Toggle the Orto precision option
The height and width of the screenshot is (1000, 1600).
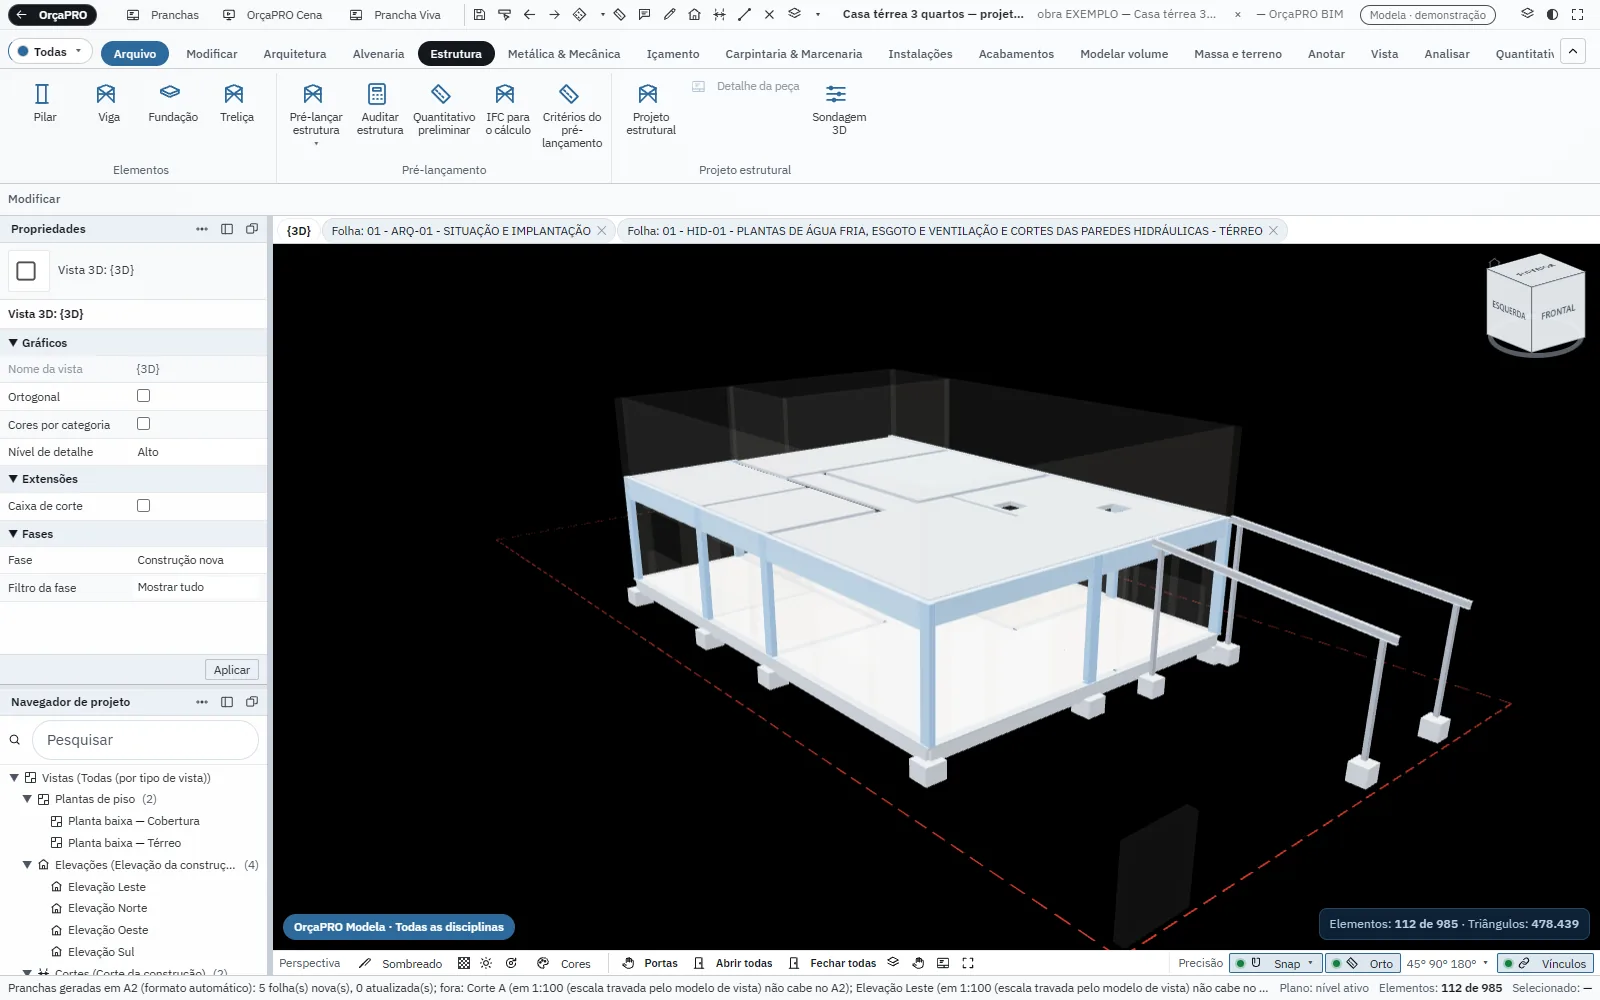(x=1362, y=963)
